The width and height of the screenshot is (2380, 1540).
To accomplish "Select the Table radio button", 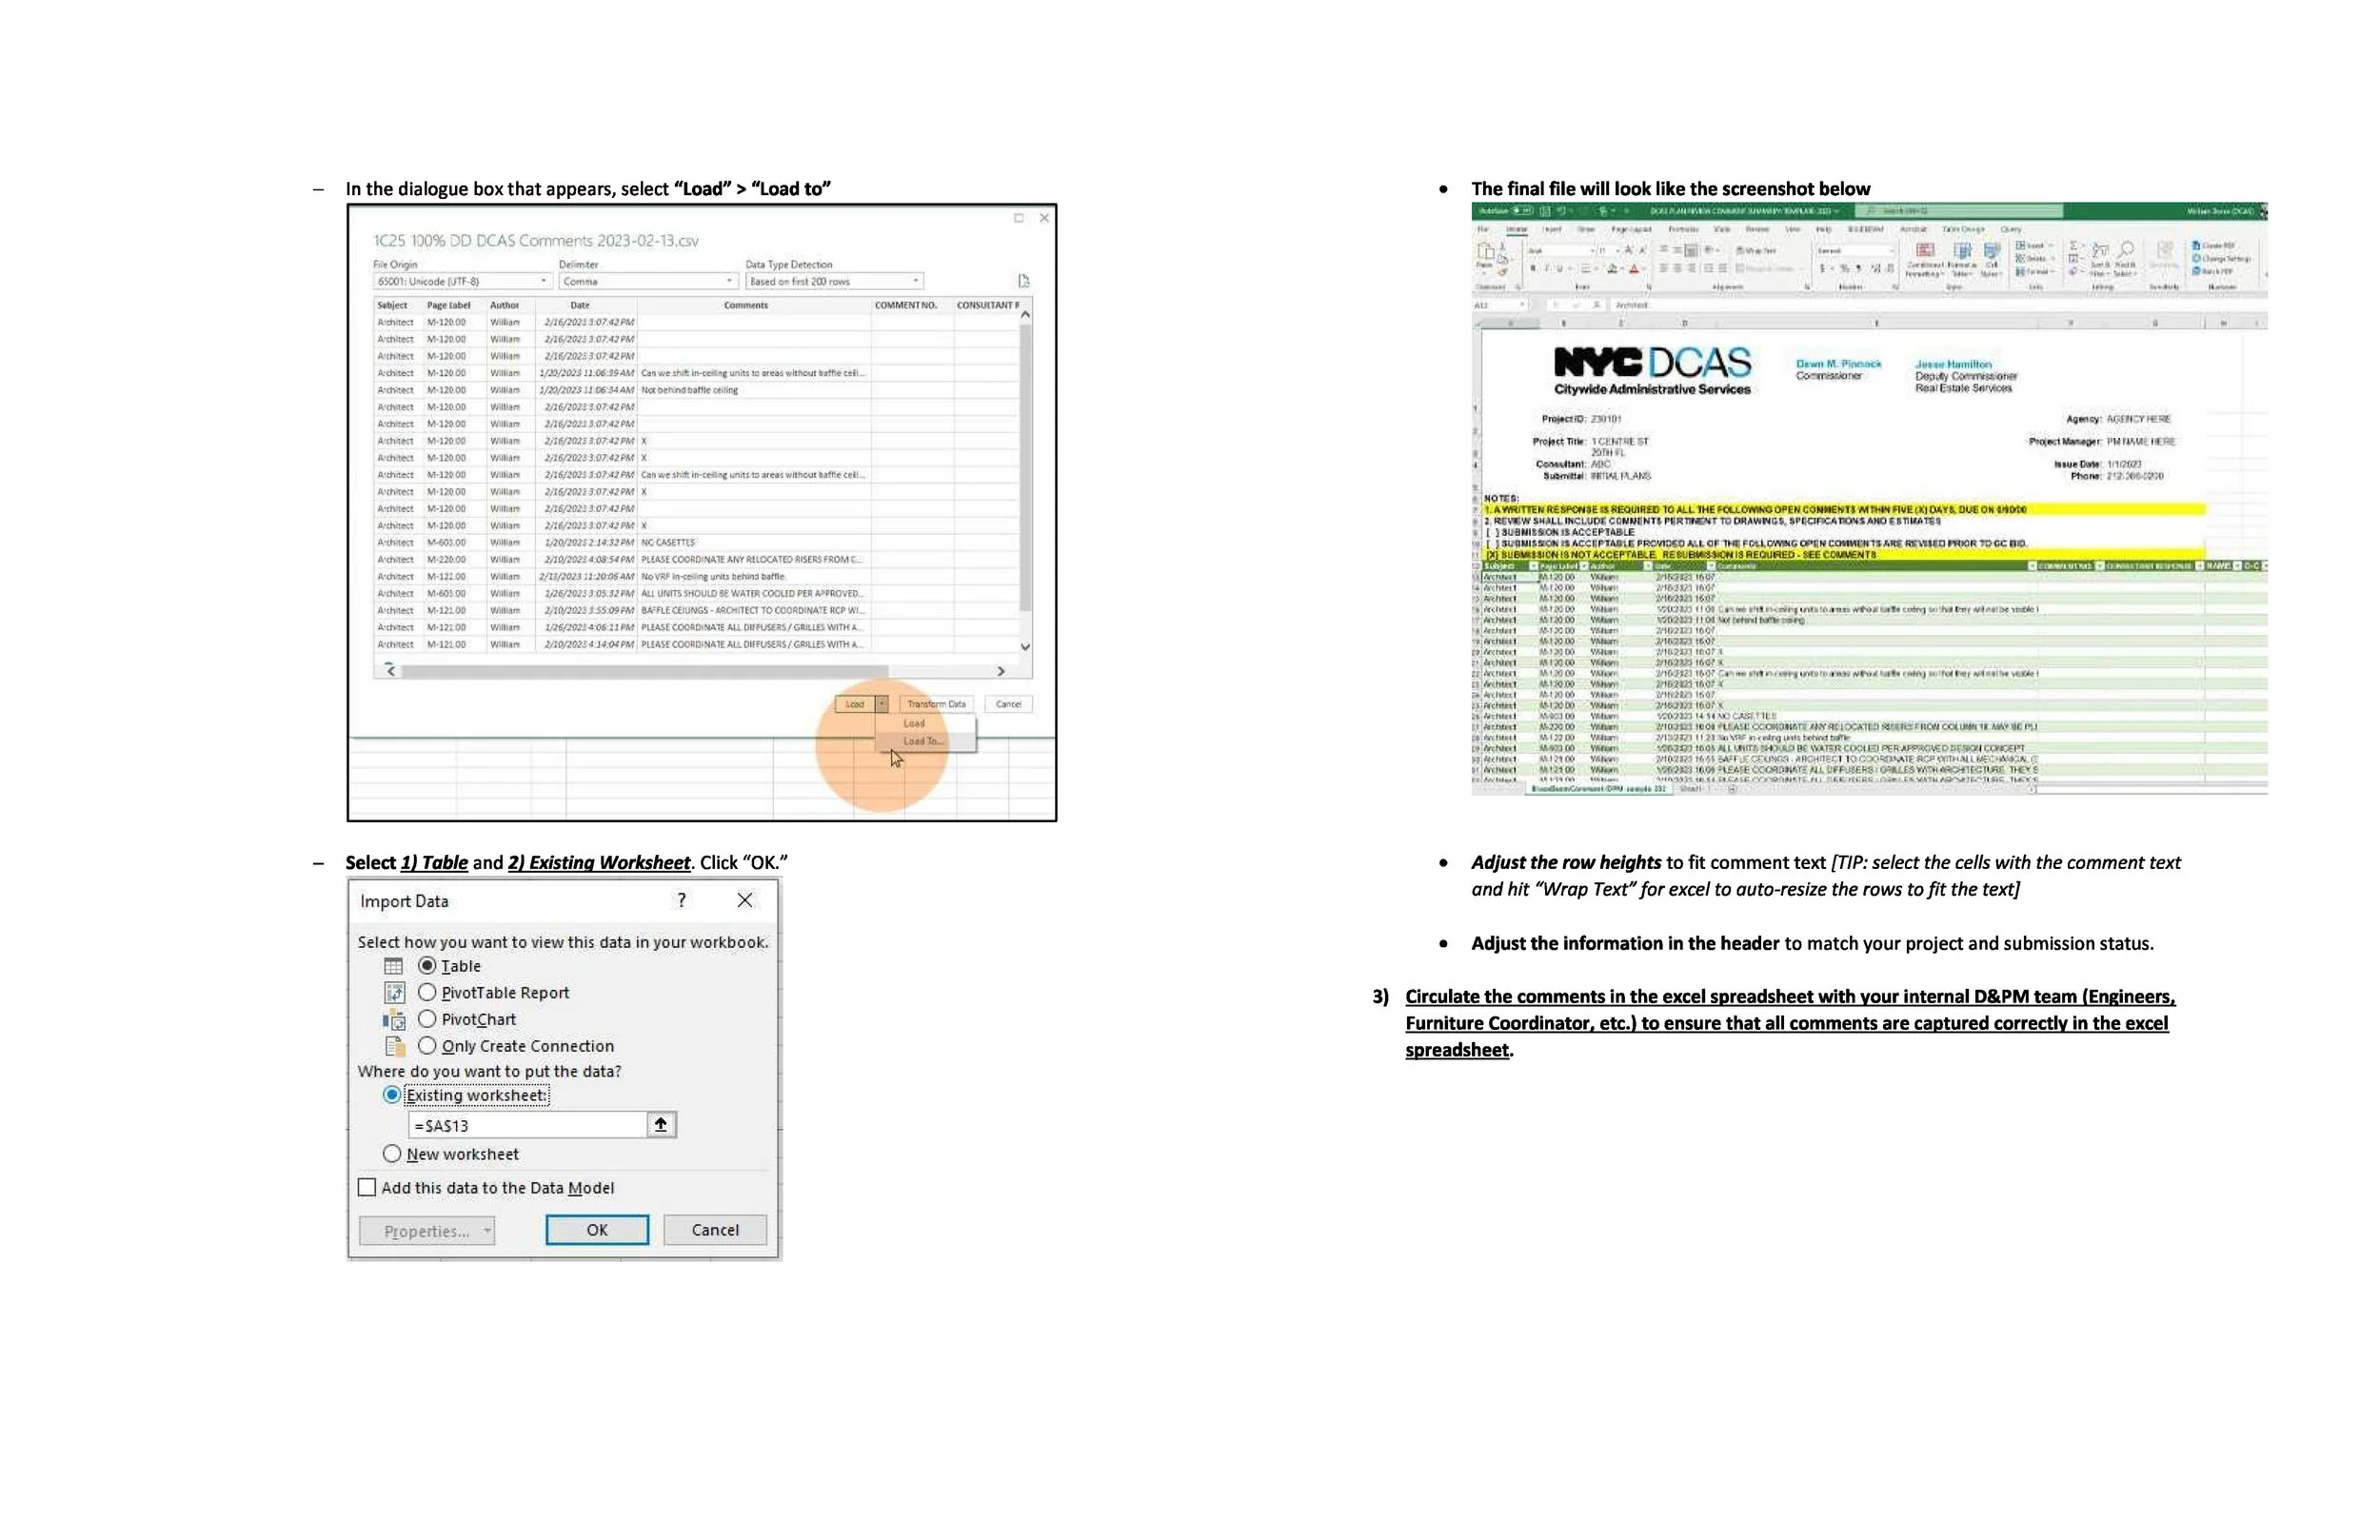I will 427,966.
